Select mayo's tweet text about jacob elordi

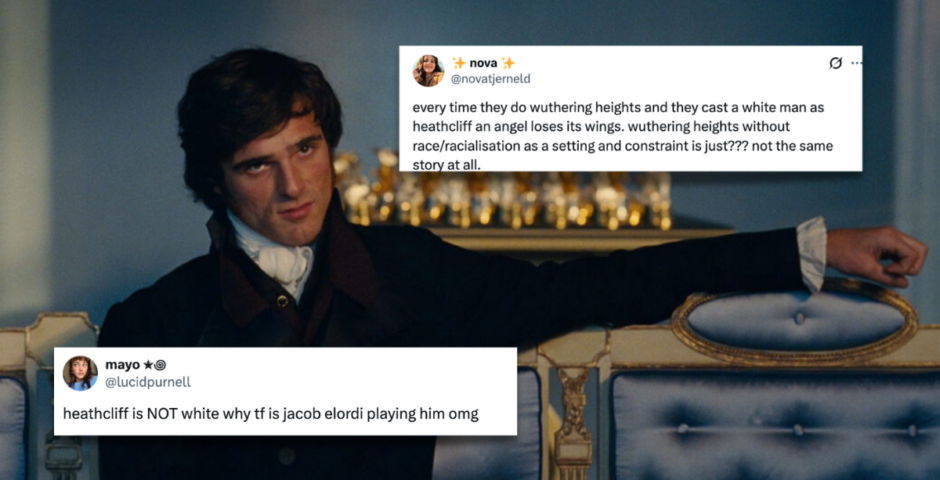click(x=272, y=414)
